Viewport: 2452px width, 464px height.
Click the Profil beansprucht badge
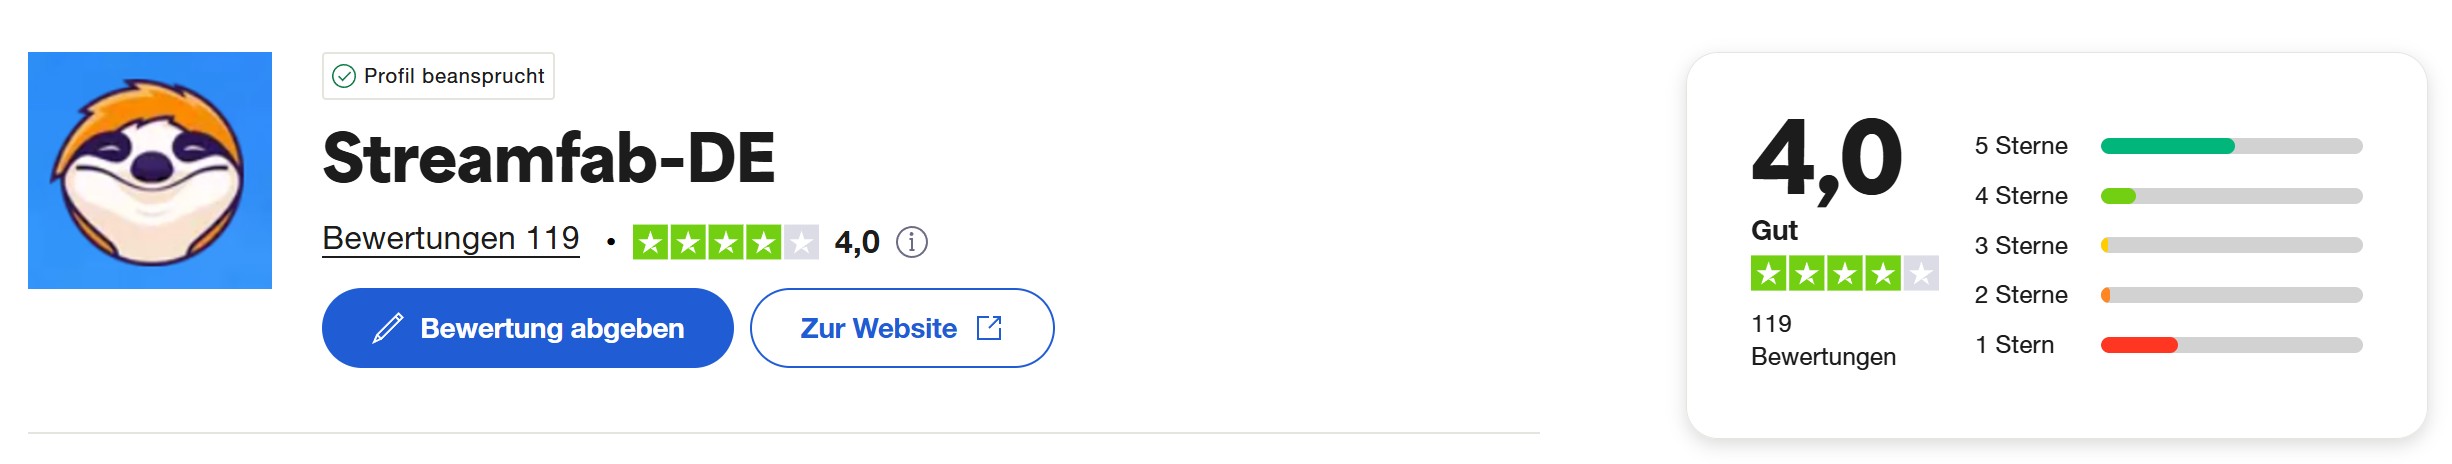point(438,76)
